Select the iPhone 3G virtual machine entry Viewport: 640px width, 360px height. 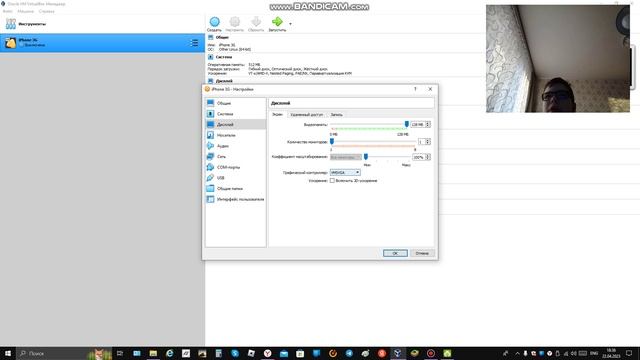pos(102,43)
